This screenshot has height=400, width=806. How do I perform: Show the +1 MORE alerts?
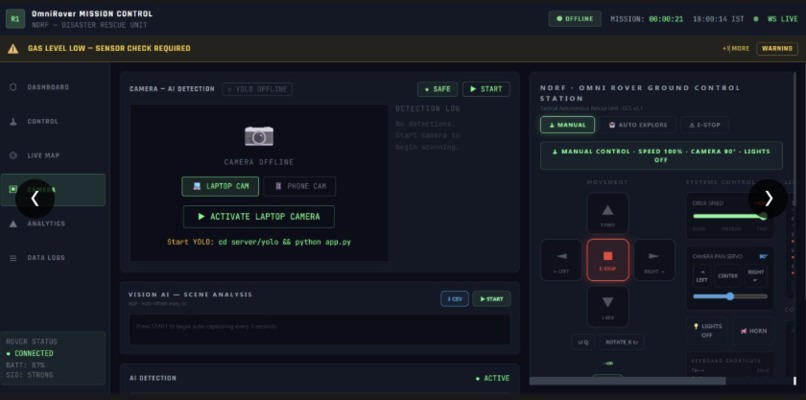click(736, 49)
